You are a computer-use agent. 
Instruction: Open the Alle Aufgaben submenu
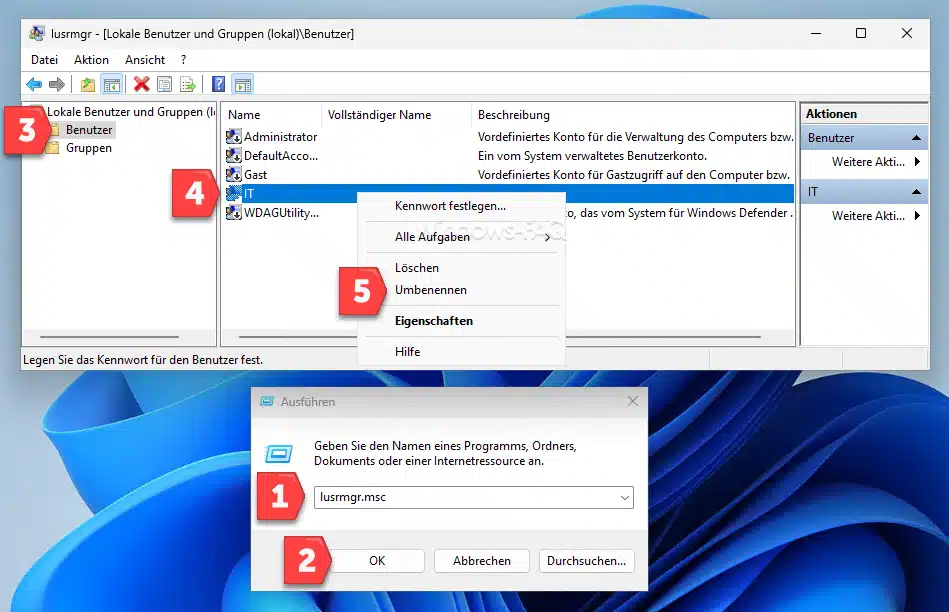(x=461, y=237)
